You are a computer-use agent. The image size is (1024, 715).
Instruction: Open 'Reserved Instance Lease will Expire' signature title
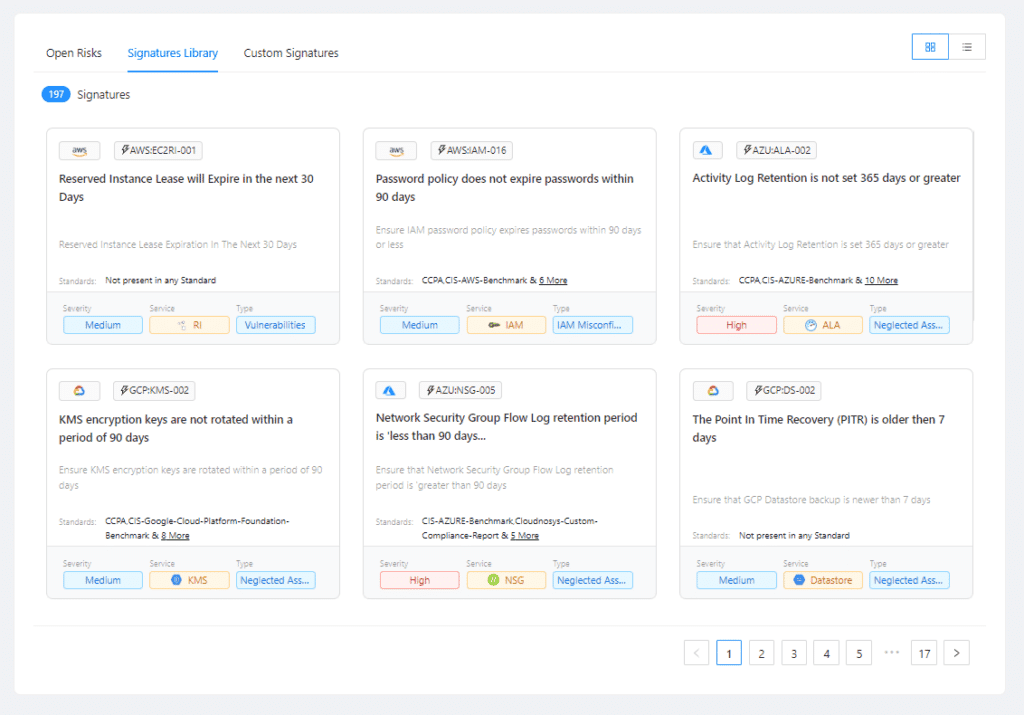coord(186,188)
